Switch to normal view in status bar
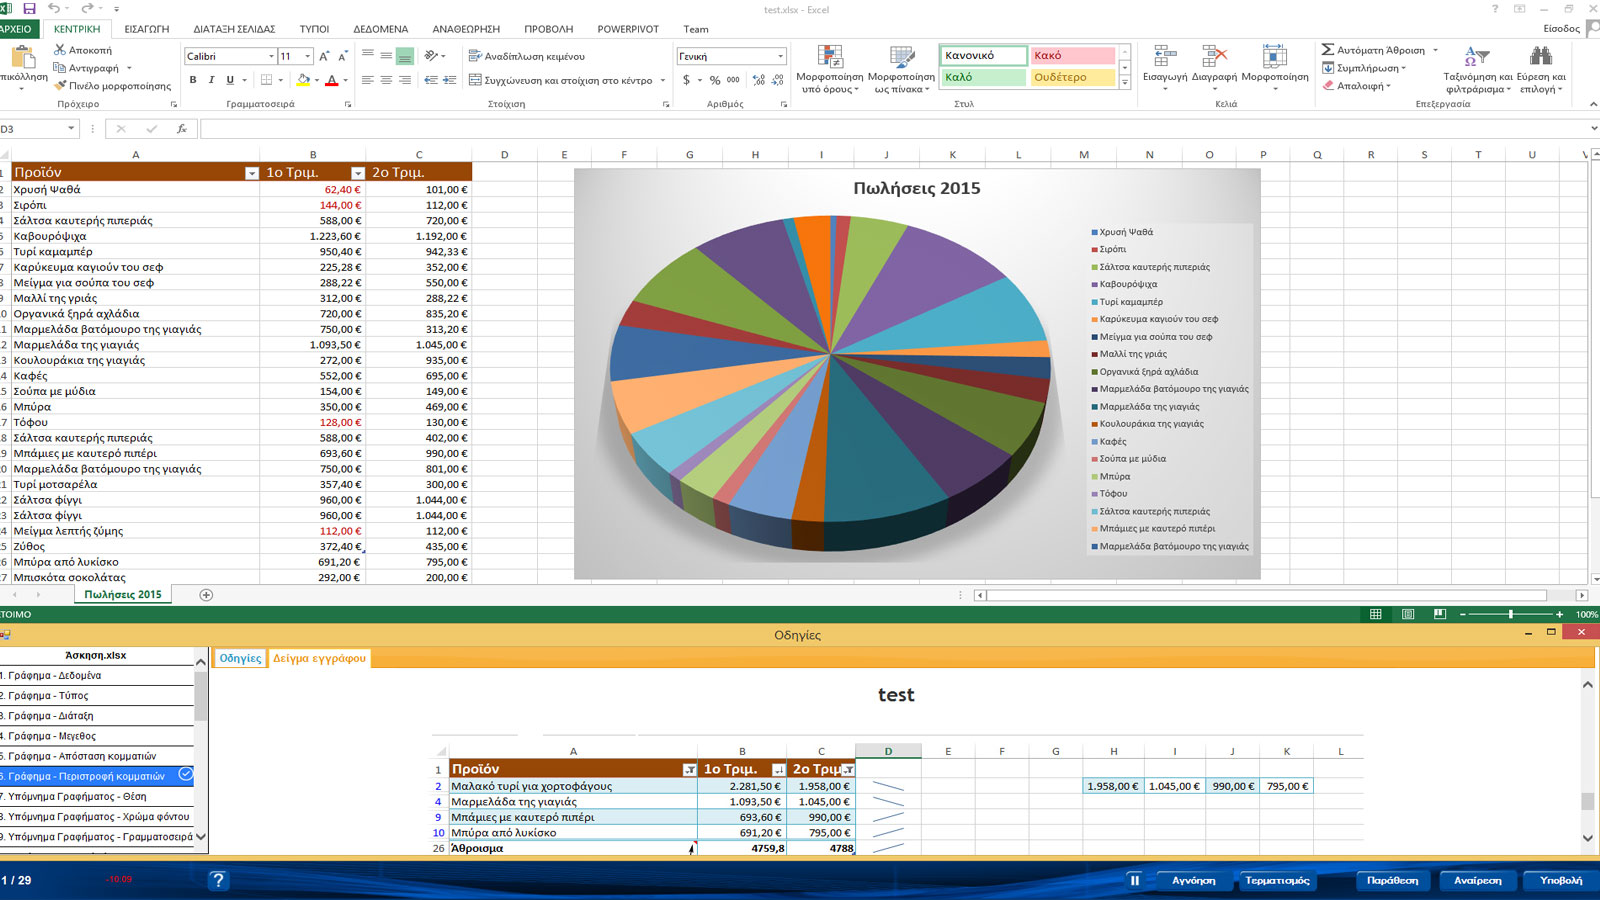The image size is (1600, 900). [1376, 614]
